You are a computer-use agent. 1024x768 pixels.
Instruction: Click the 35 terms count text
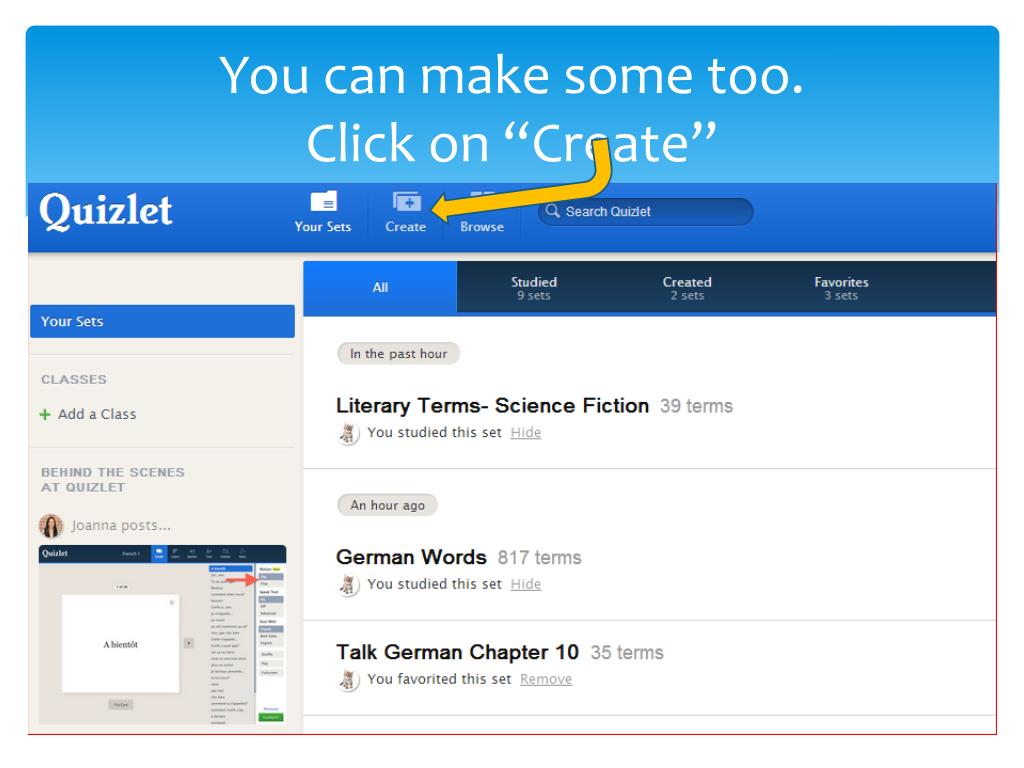(627, 652)
